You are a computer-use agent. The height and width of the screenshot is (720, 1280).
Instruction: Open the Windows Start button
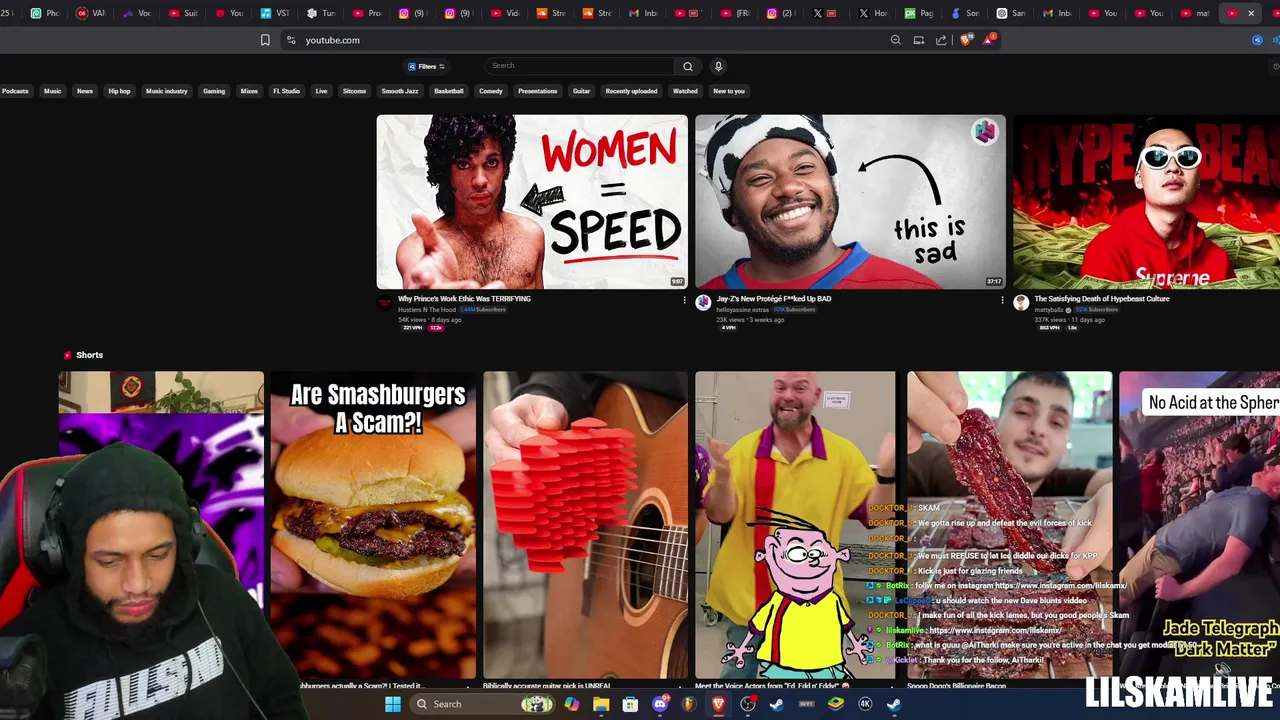(393, 704)
